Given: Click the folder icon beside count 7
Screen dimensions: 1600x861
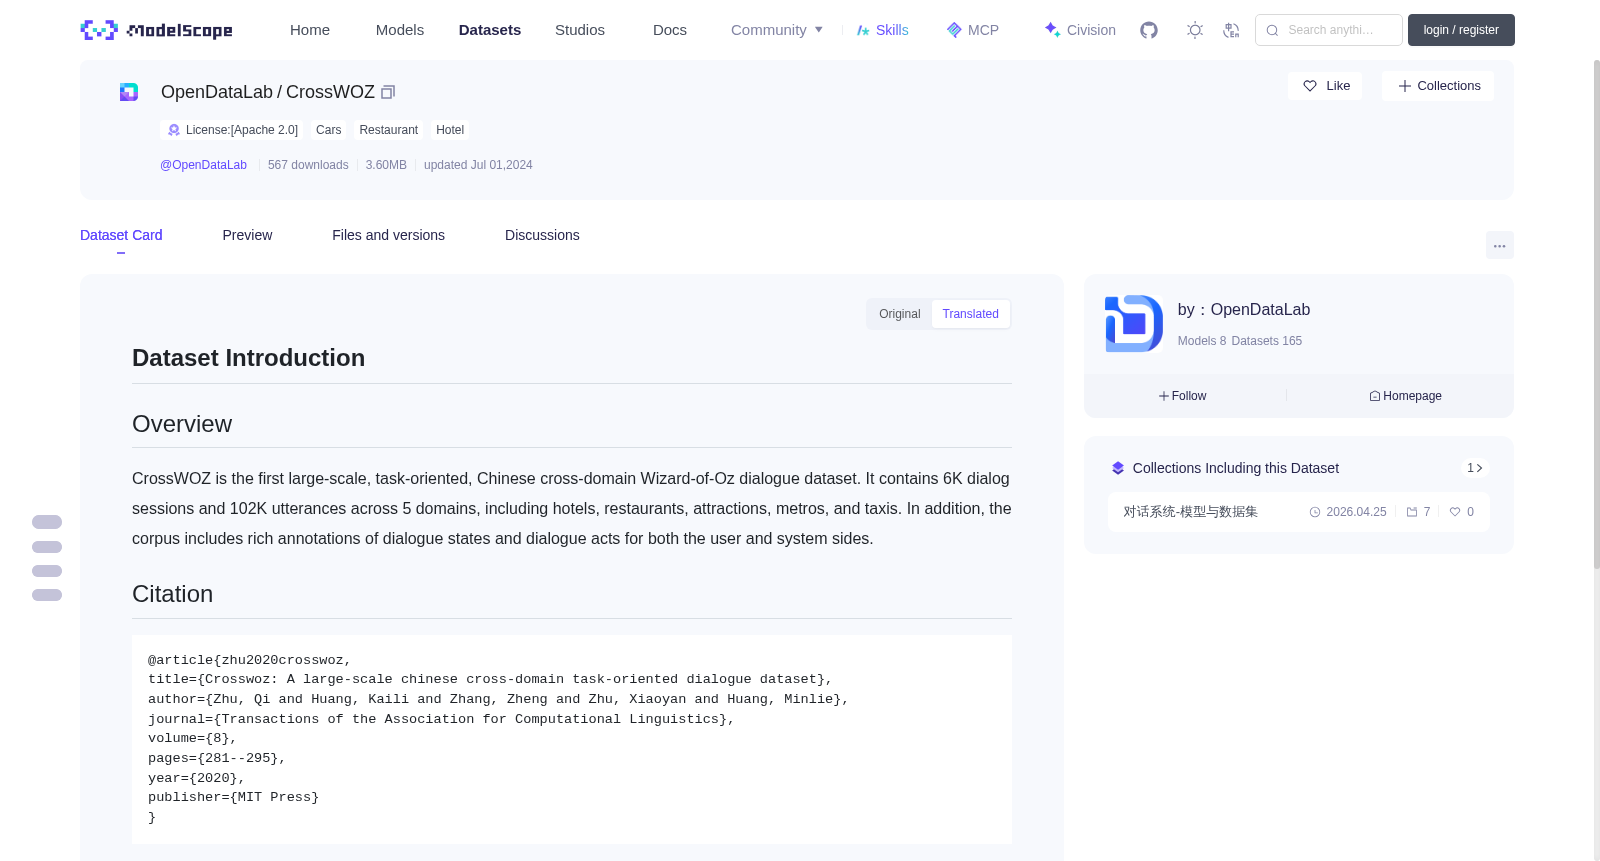Looking at the screenshot, I should pos(1412,512).
